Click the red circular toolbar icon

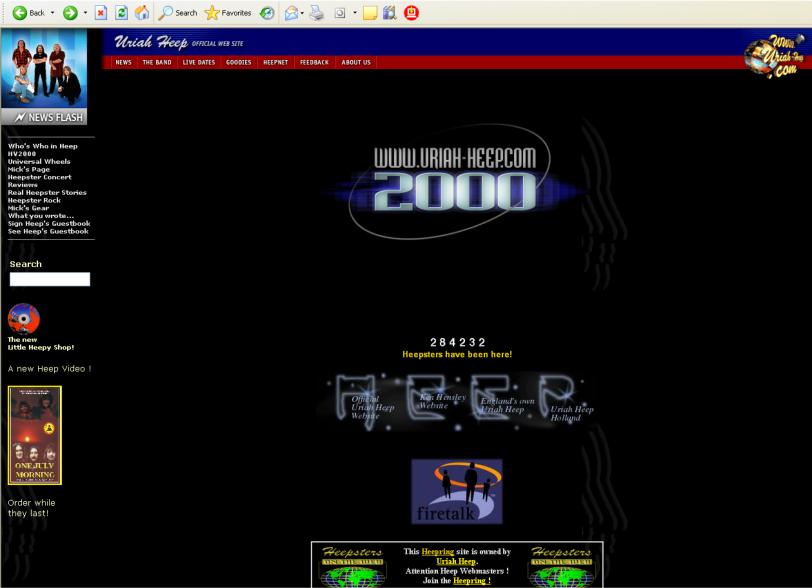click(411, 12)
